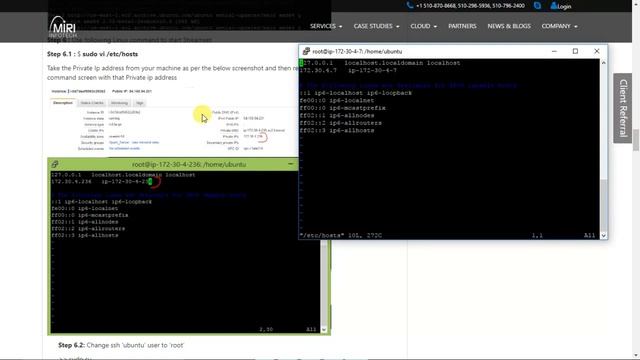The height and width of the screenshot is (360, 640).
Task: Click the ff02::2 ip6-allrouters line
Action: [340, 123]
